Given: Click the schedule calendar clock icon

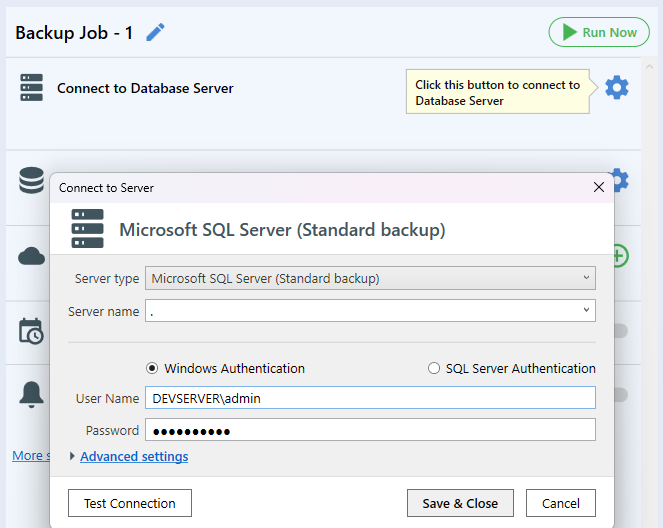Looking at the screenshot, I should tap(31, 331).
